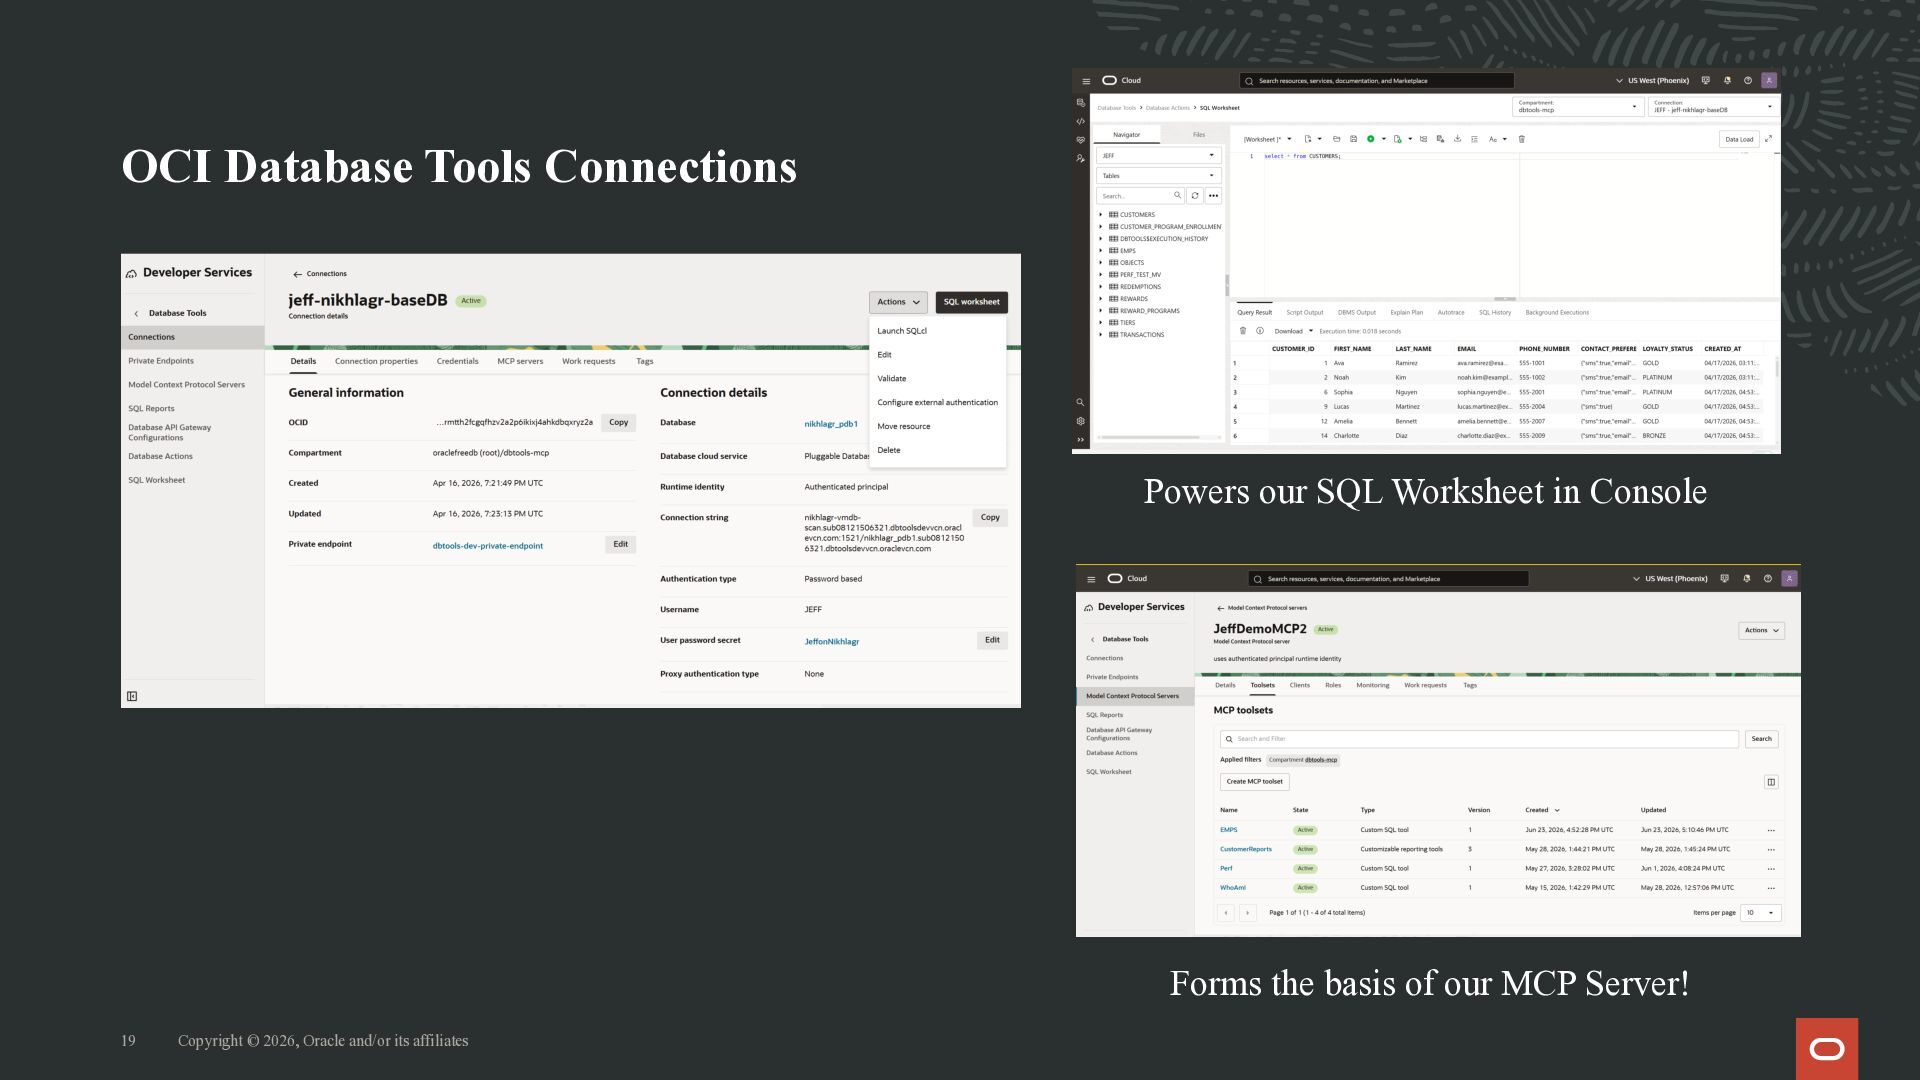Choose Launch SQLcl from Actions menu
Image resolution: width=1920 pixels, height=1080 pixels.
[902, 331]
